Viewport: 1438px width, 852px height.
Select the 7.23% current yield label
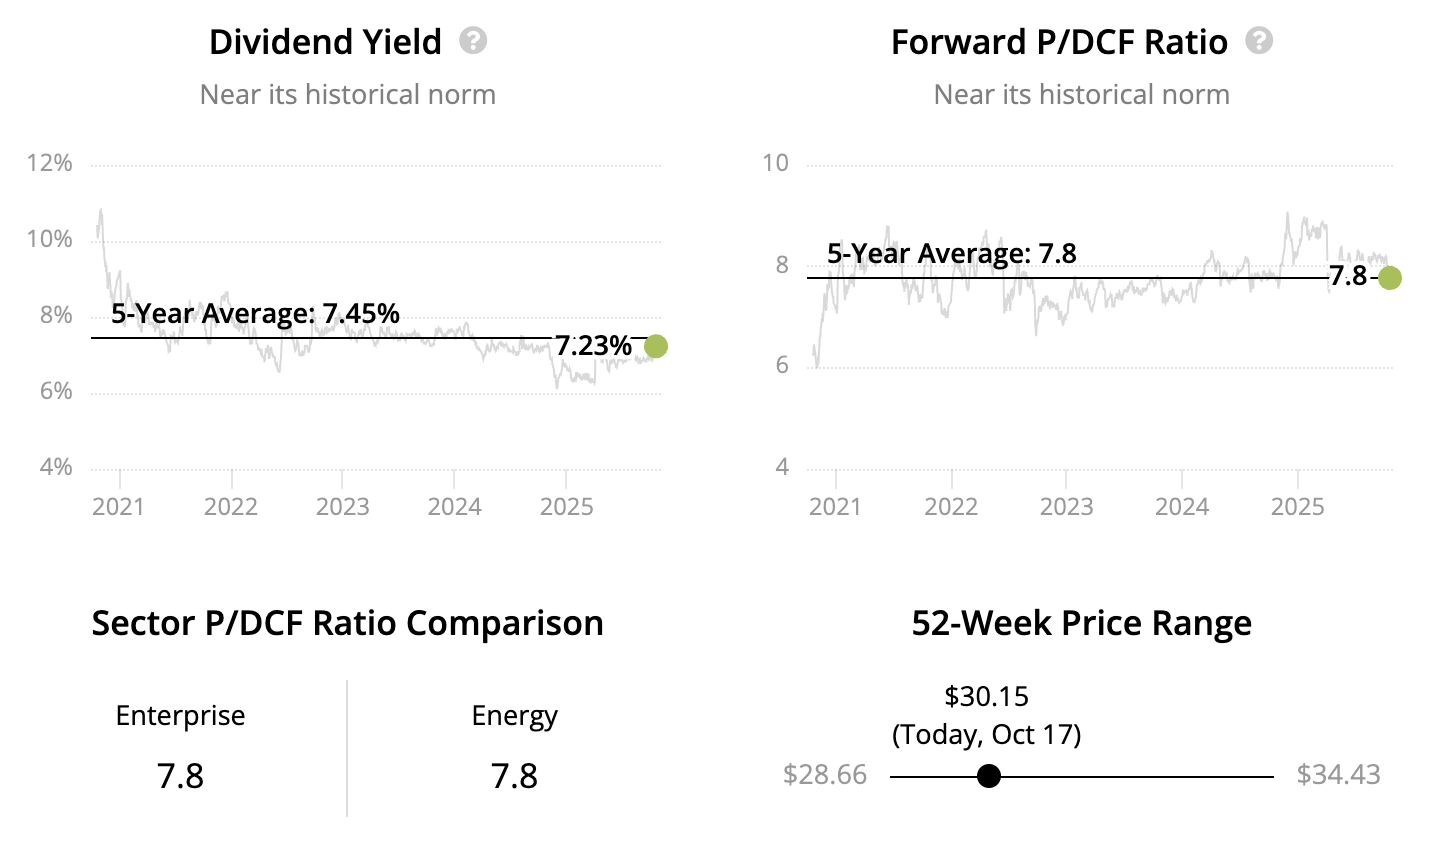pyautogui.click(x=594, y=346)
